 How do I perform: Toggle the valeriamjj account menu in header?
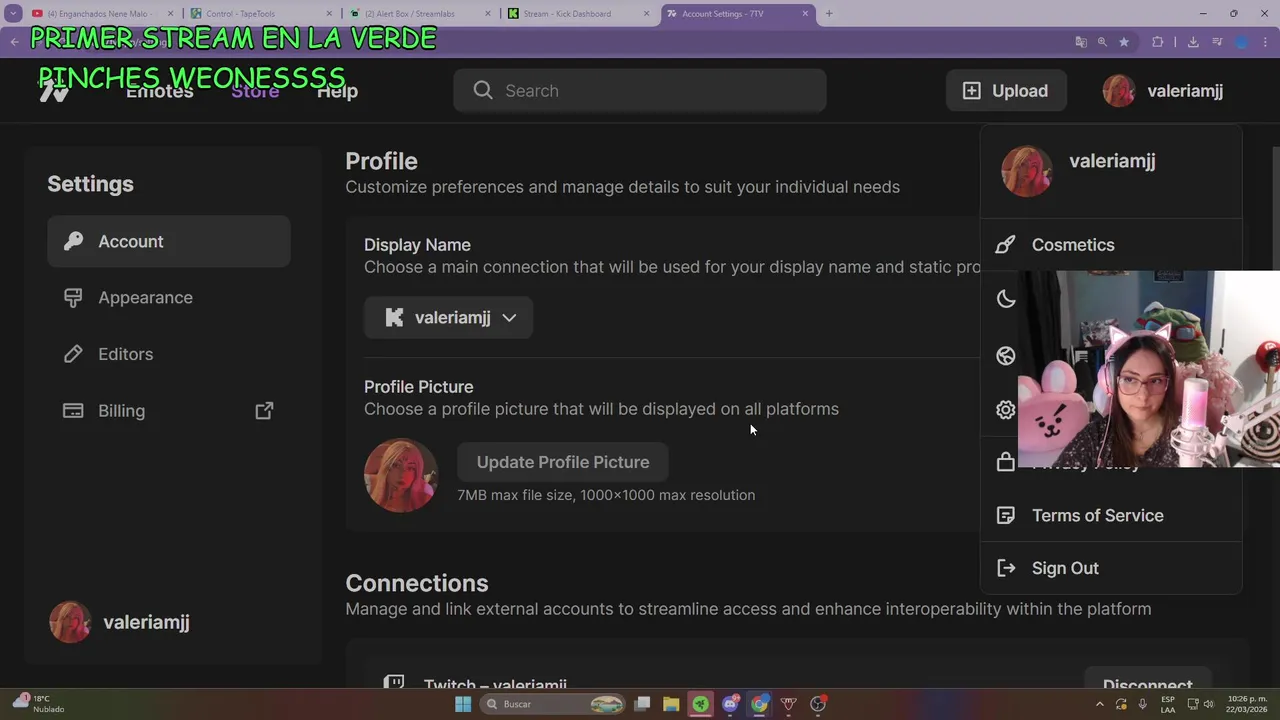(x=1163, y=91)
